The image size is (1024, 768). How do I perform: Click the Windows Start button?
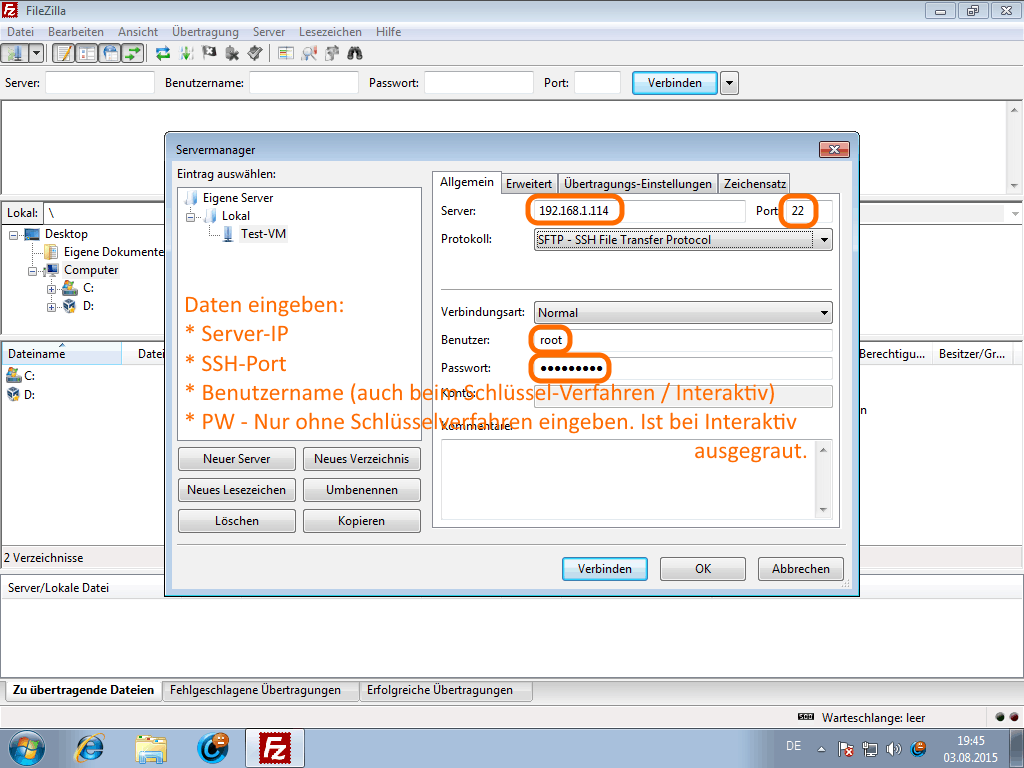(x=27, y=748)
